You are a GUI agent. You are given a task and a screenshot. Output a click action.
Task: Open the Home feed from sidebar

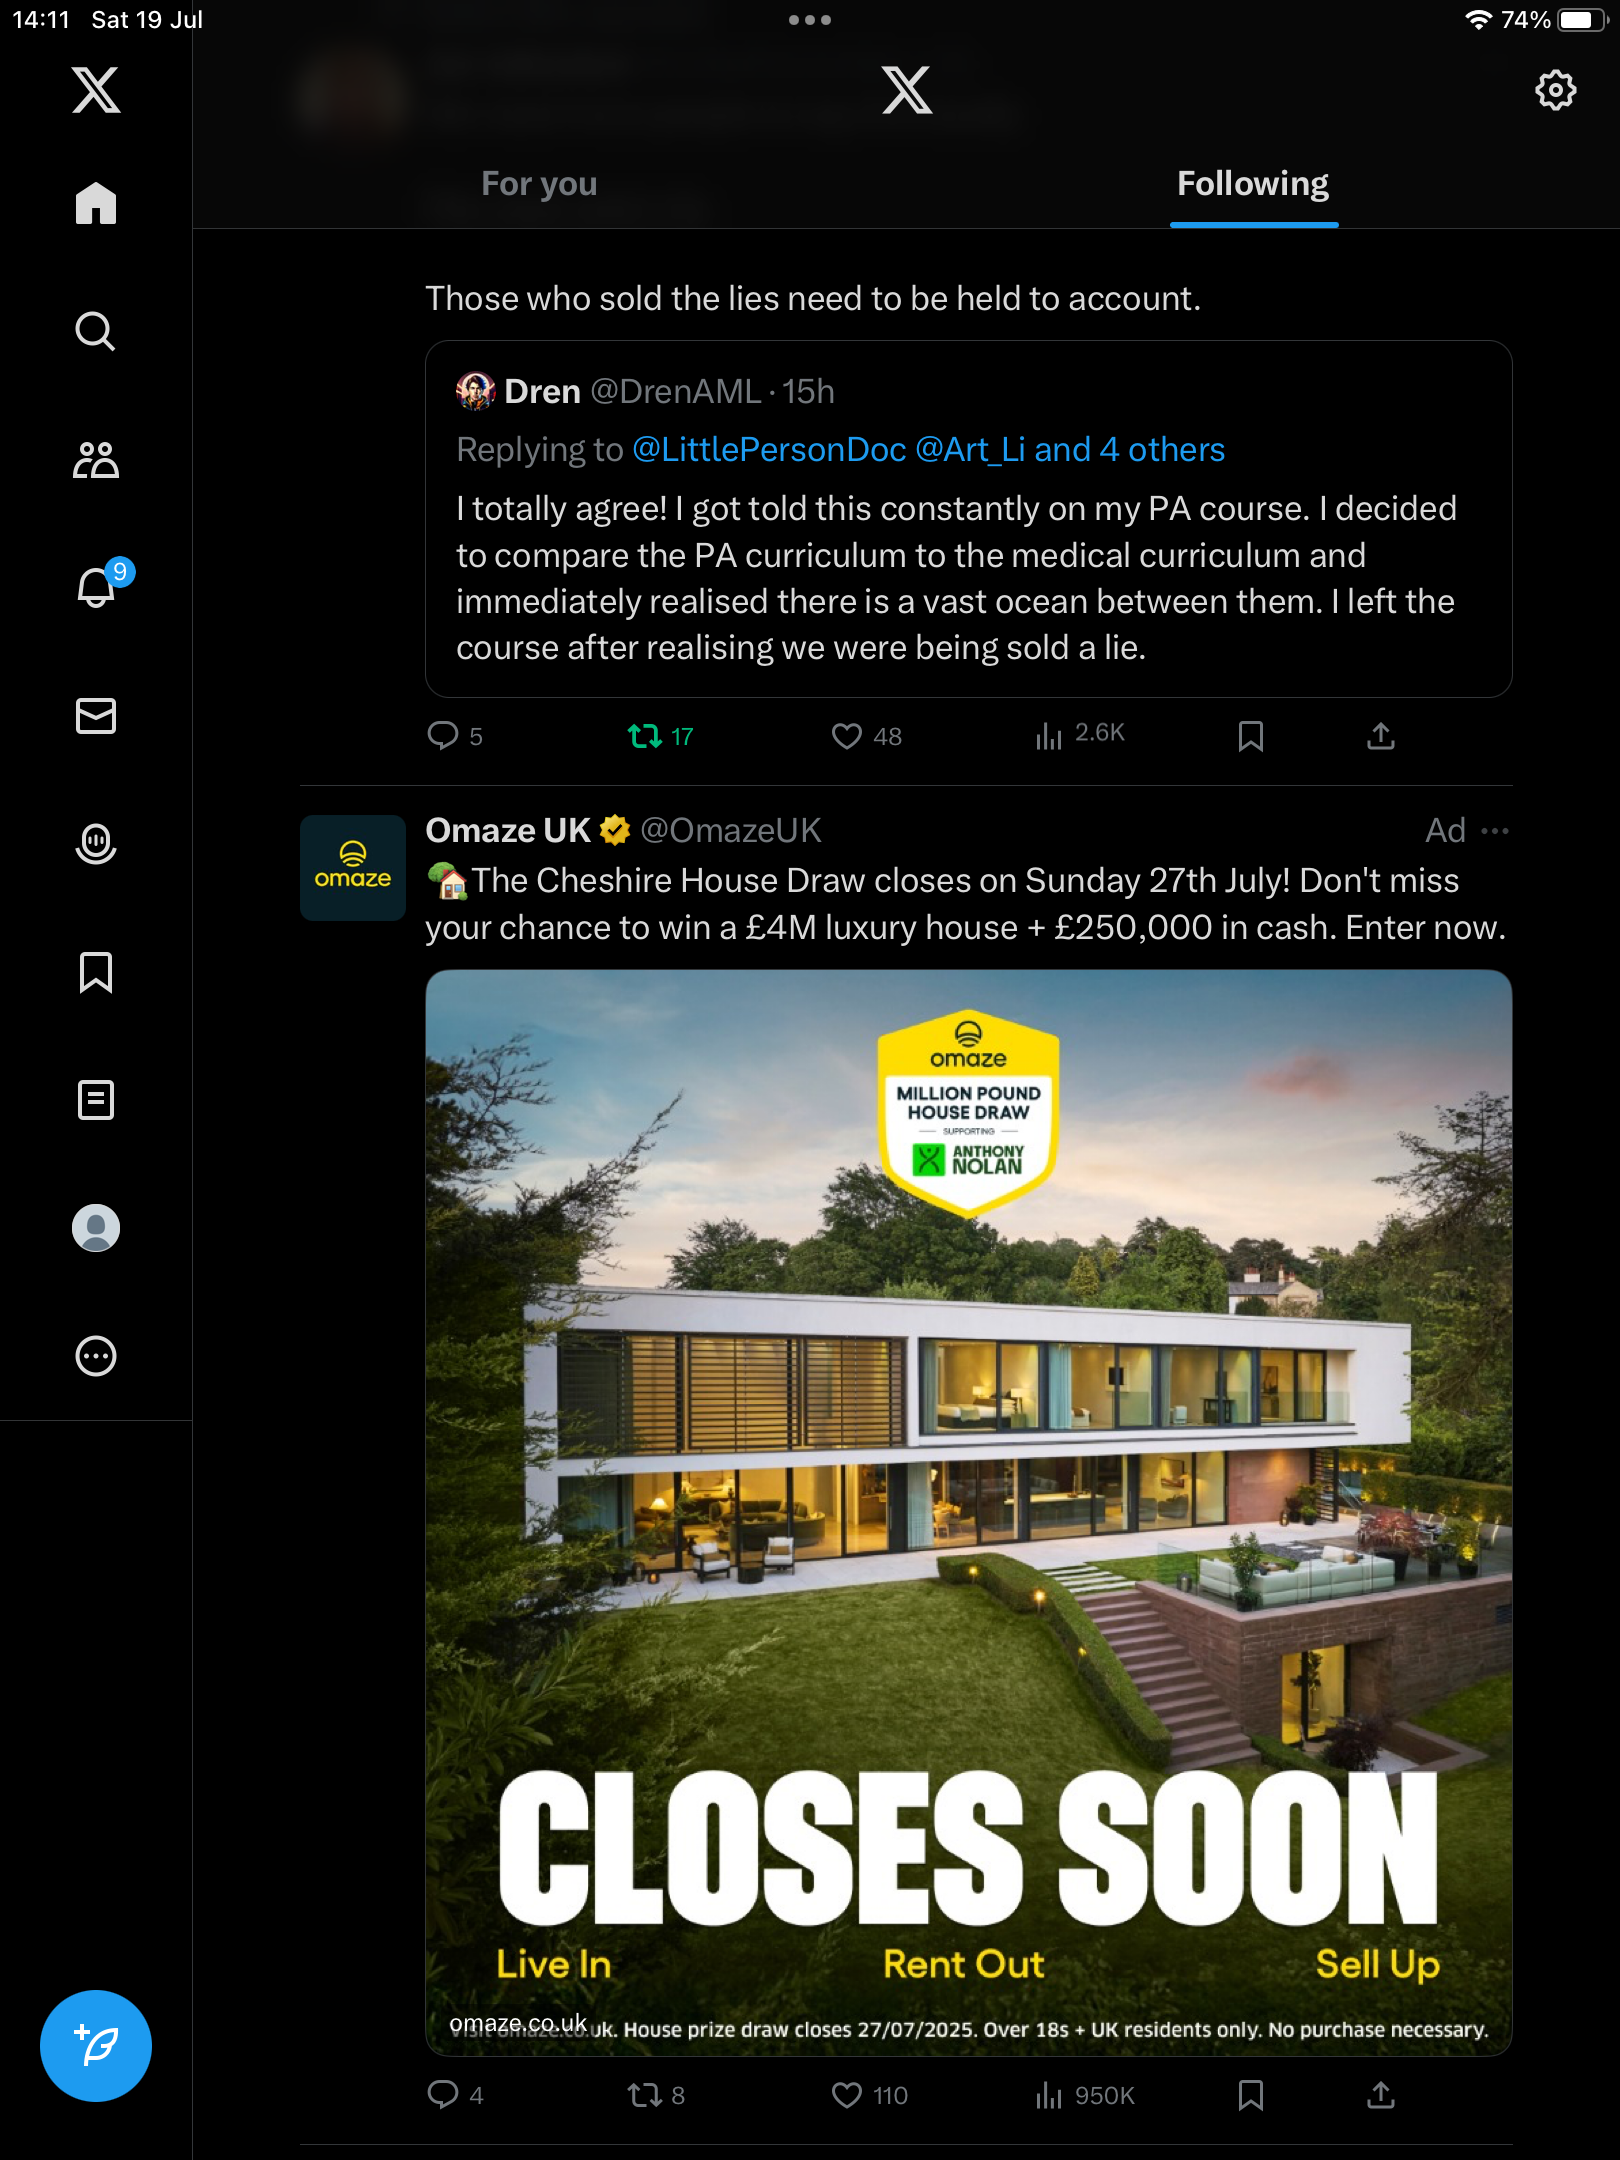click(96, 203)
